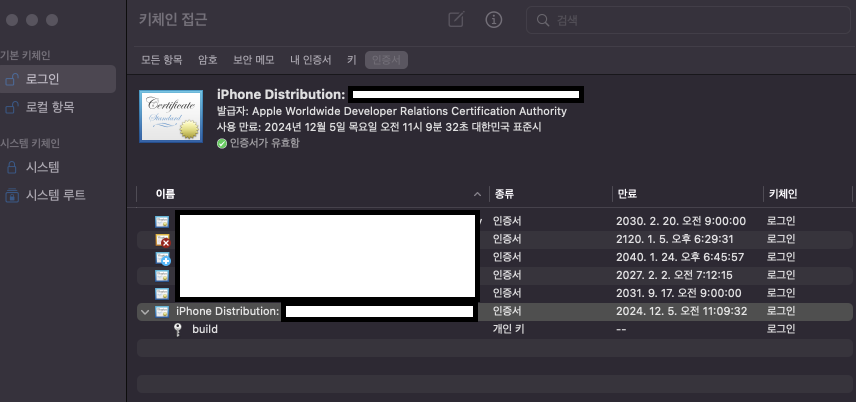Click the compose new item icon
The image size is (856, 402).
coord(456,20)
